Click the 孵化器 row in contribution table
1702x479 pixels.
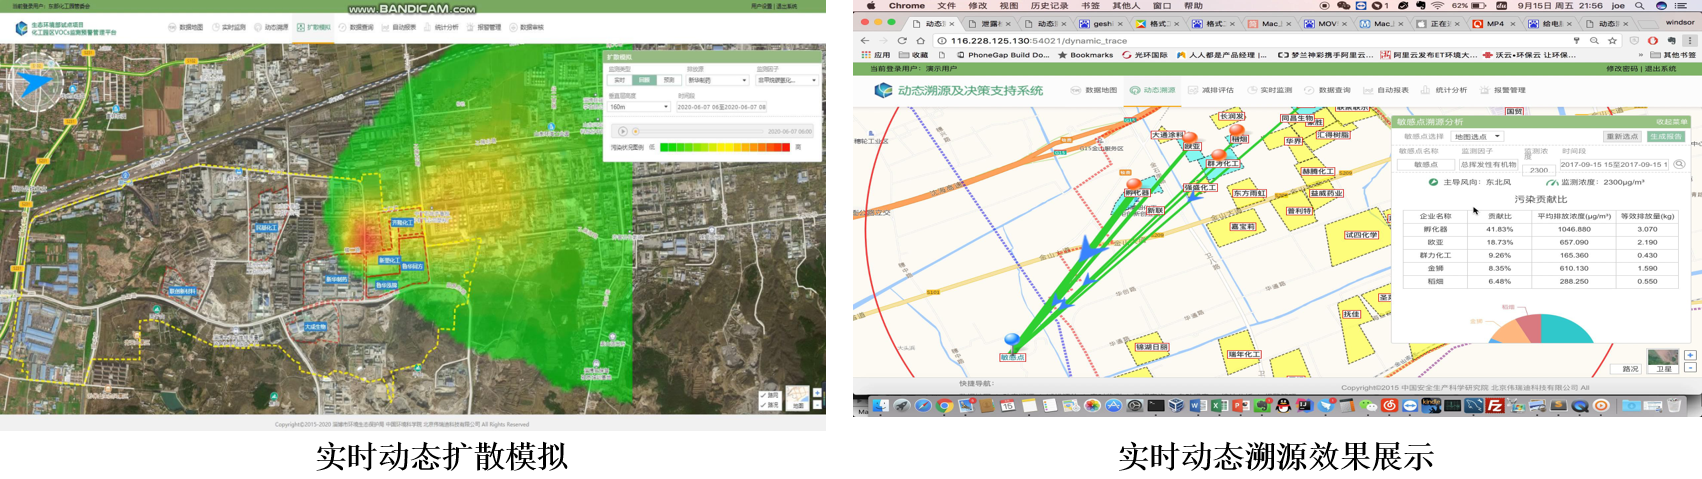(x=1541, y=229)
